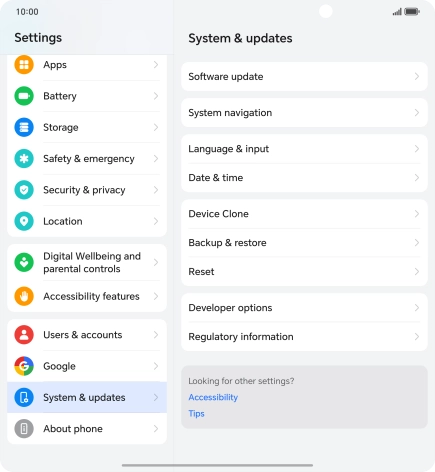Tap the Security & privacy shield icon
Viewport: 435px width, 472px height.
[24, 190]
